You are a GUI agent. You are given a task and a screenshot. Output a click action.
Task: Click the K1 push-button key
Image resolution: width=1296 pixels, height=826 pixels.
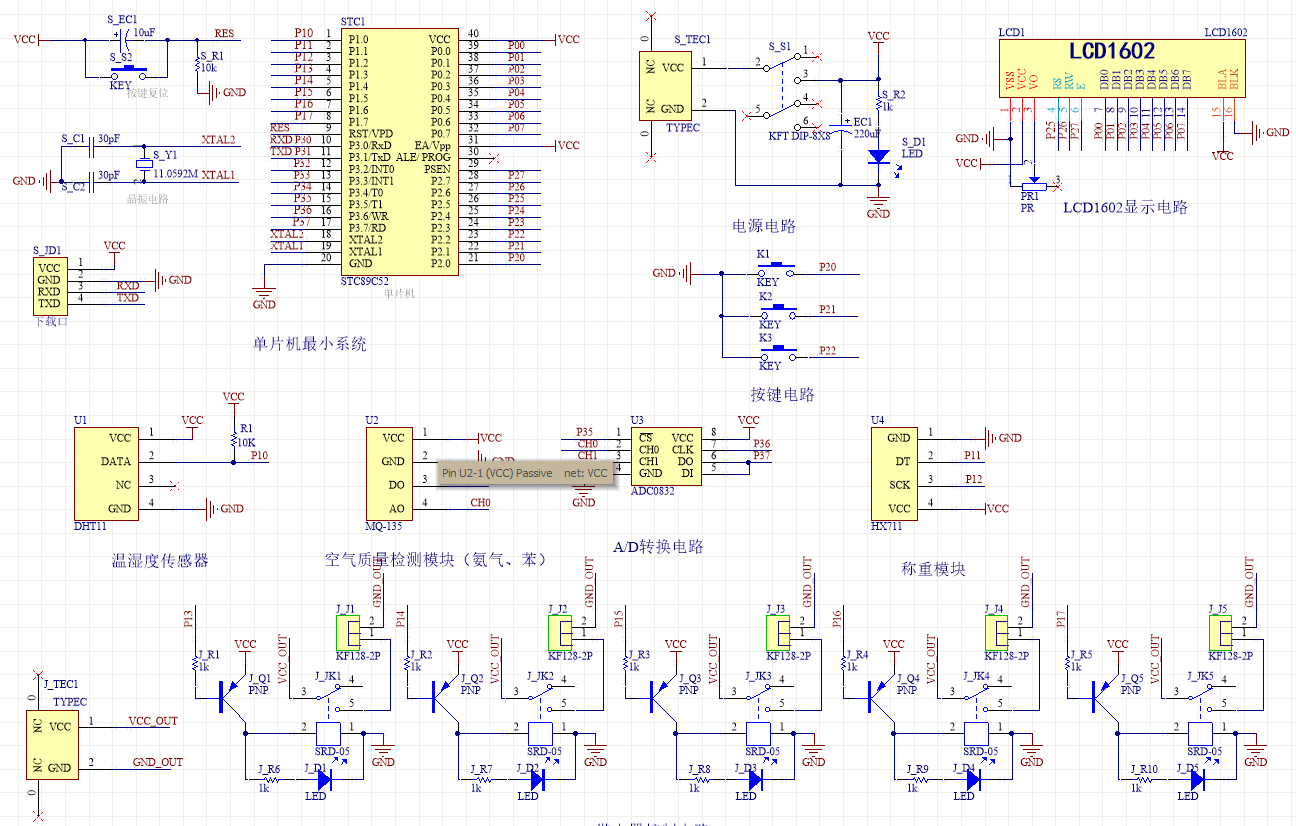point(777,270)
